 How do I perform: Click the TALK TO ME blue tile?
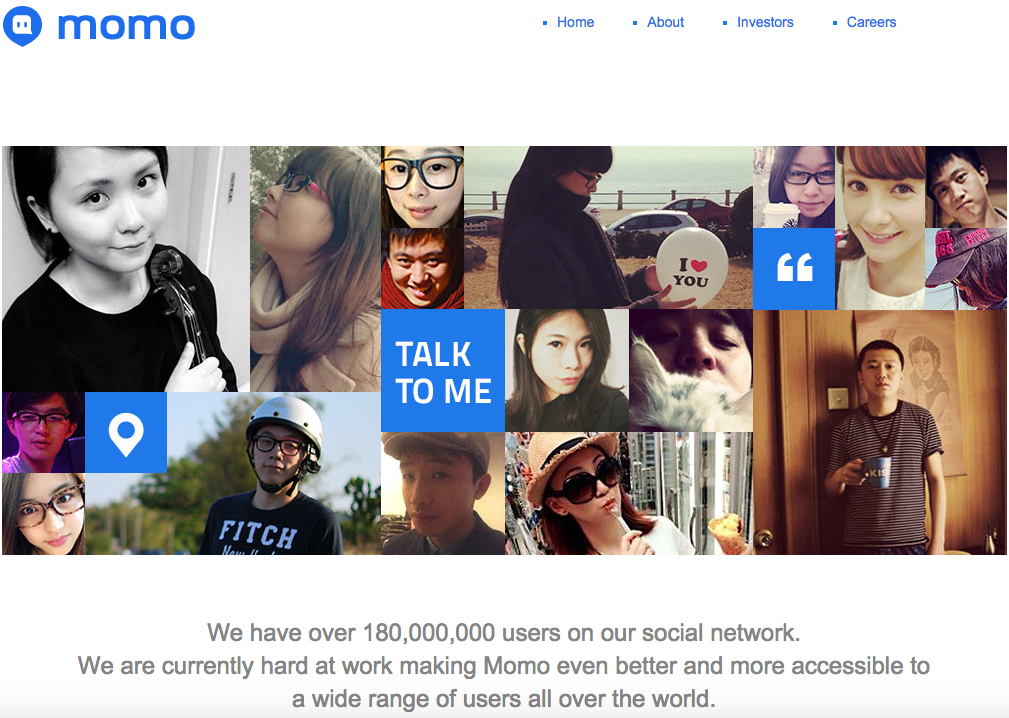(443, 371)
